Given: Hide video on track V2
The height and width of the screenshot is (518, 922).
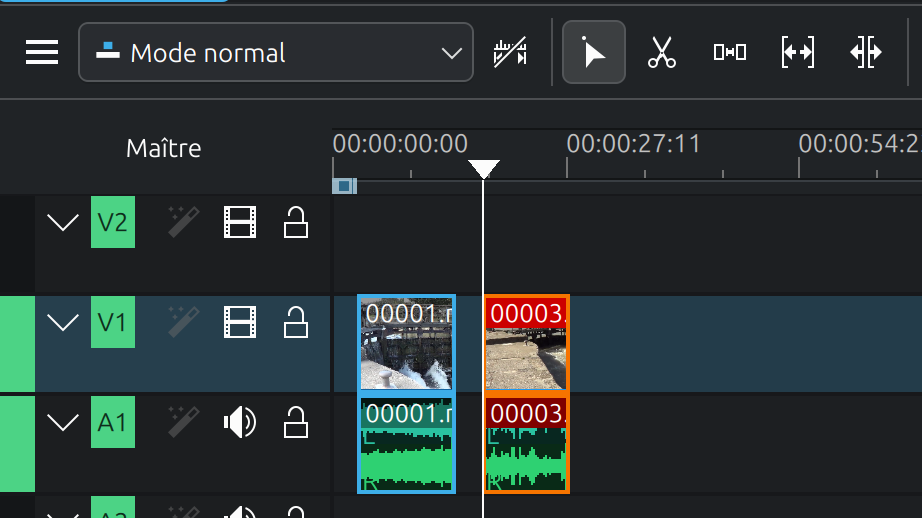Looking at the screenshot, I should 239,222.
